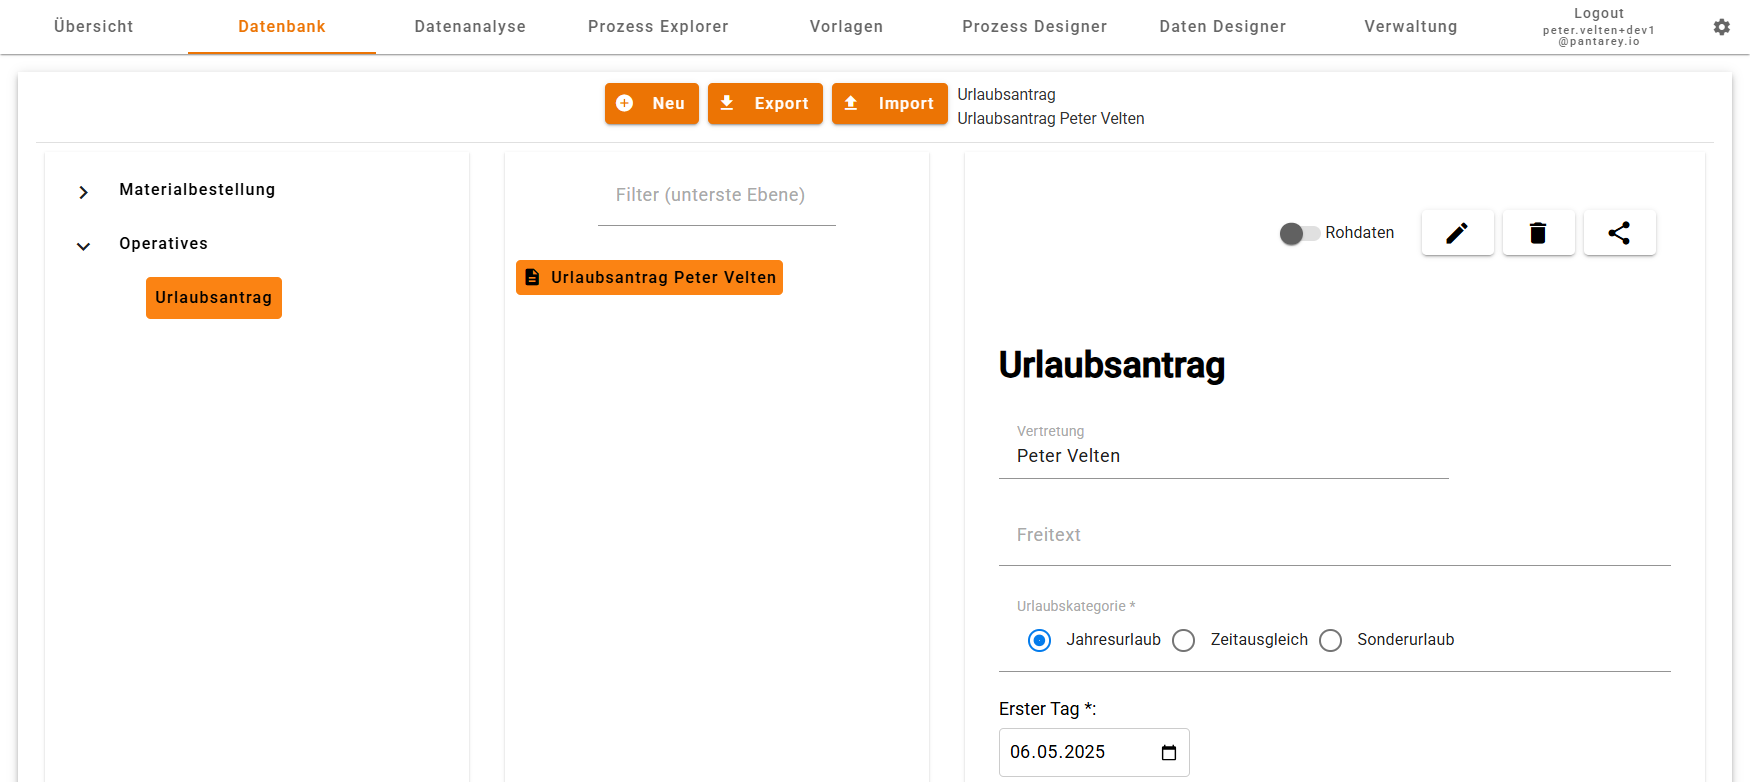Click the pencil edit icon

coord(1457,233)
